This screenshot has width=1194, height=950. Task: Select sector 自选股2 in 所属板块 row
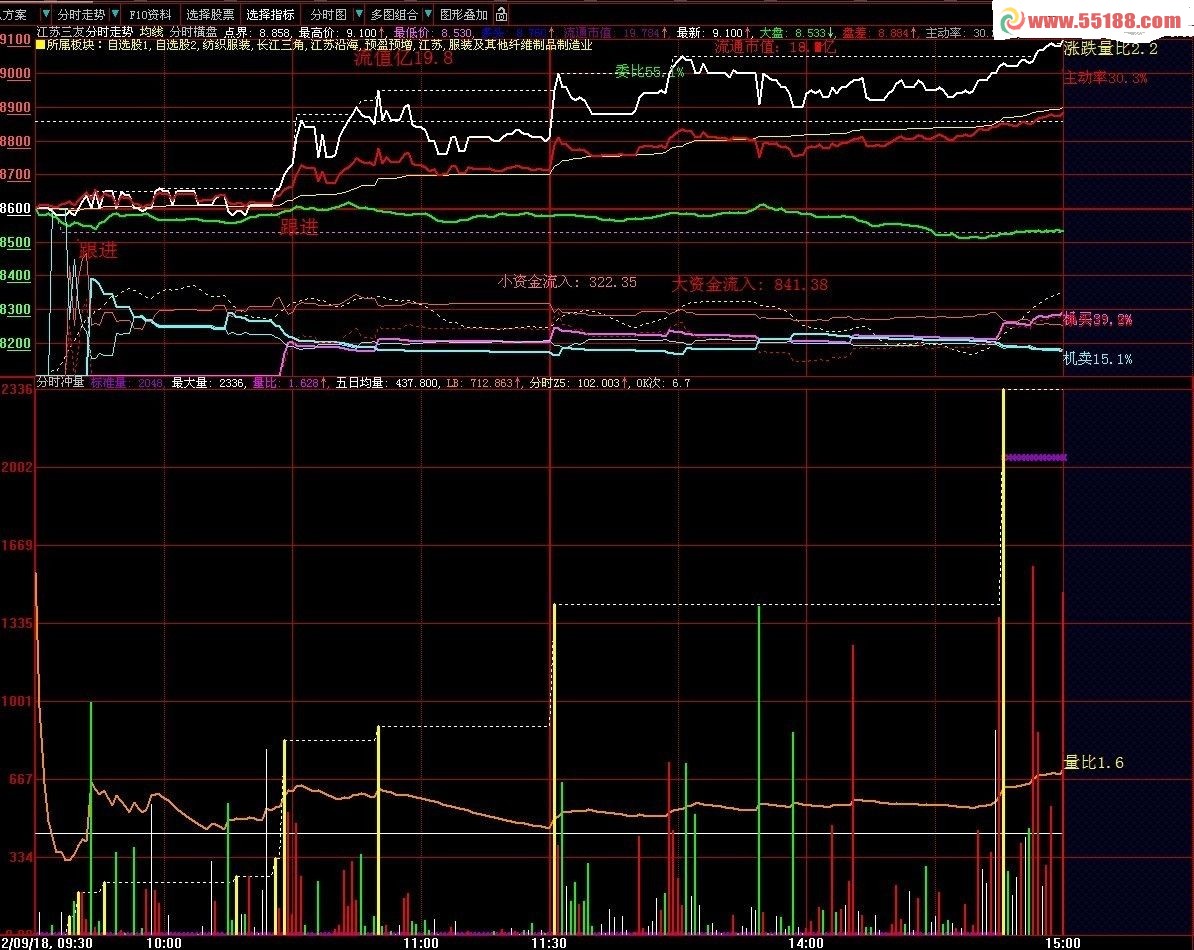(177, 45)
